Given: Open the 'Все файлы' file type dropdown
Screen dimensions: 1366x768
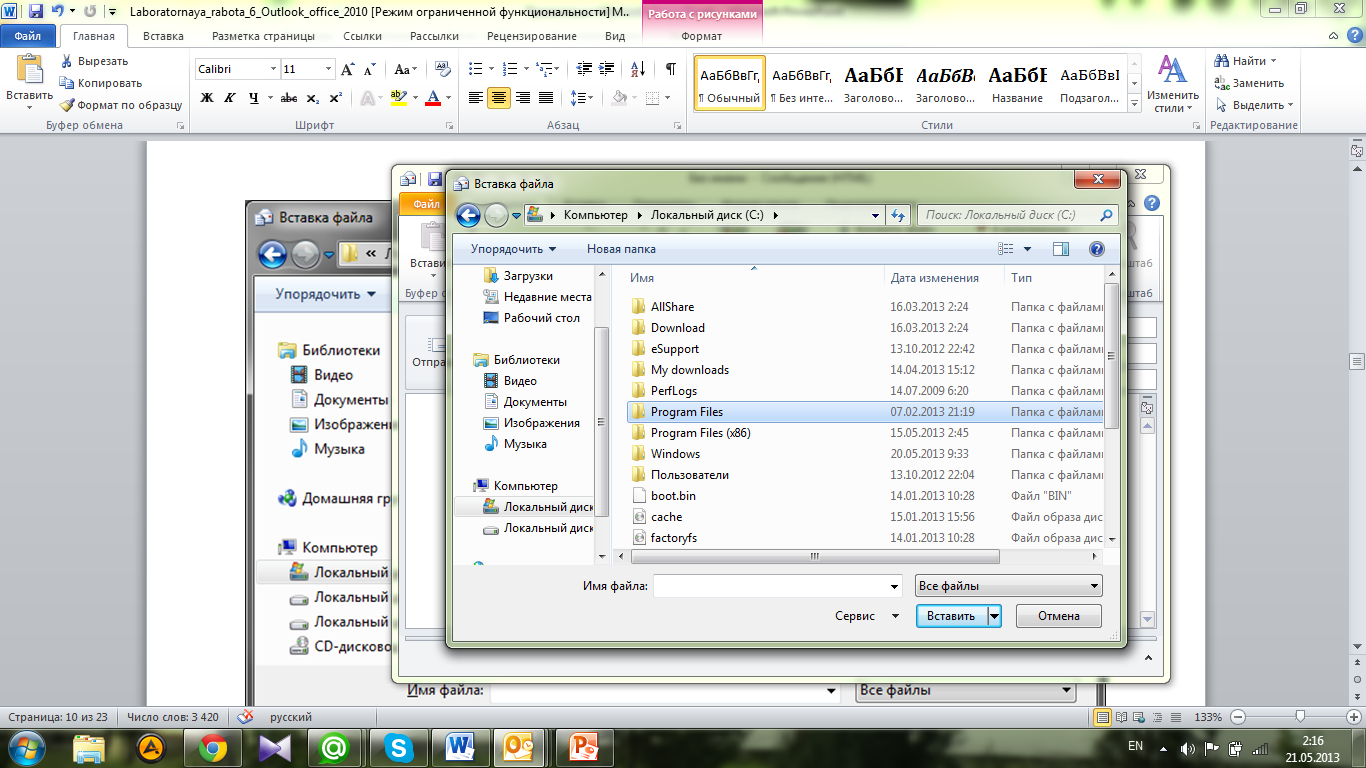Looking at the screenshot, I should pyautogui.click(x=1008, y=586).
